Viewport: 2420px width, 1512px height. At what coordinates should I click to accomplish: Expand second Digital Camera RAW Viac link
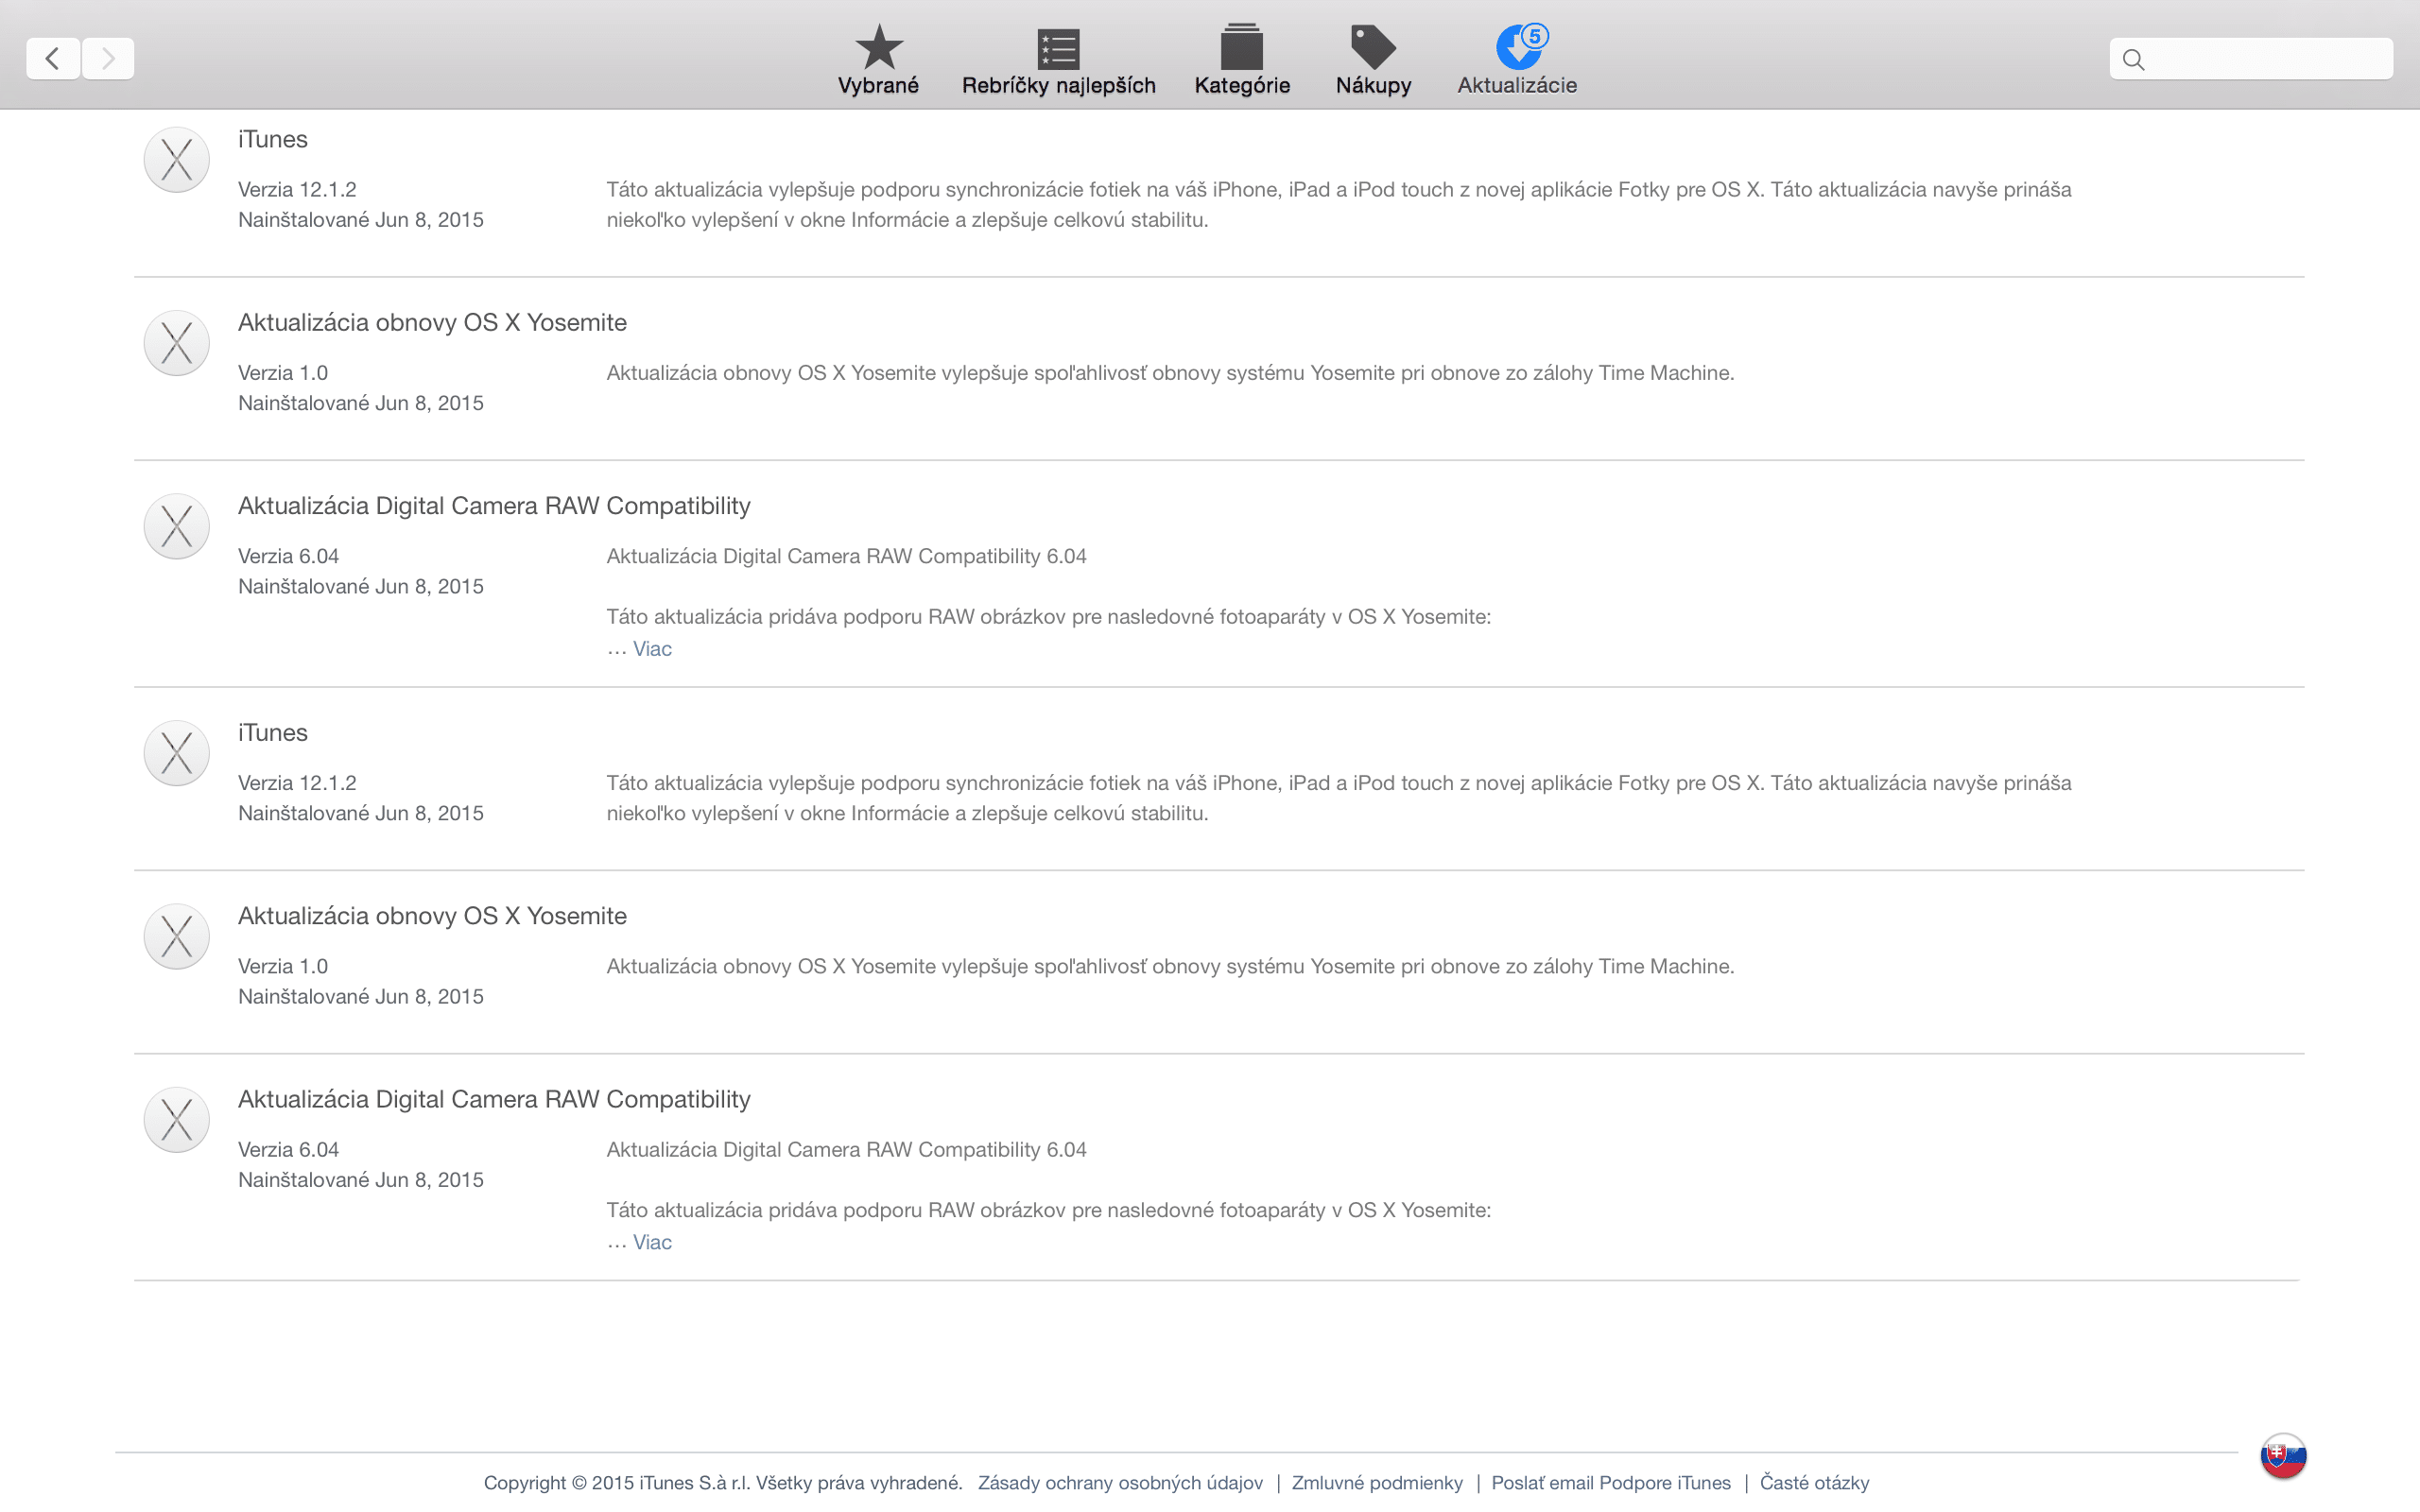tap(652, 1242)
